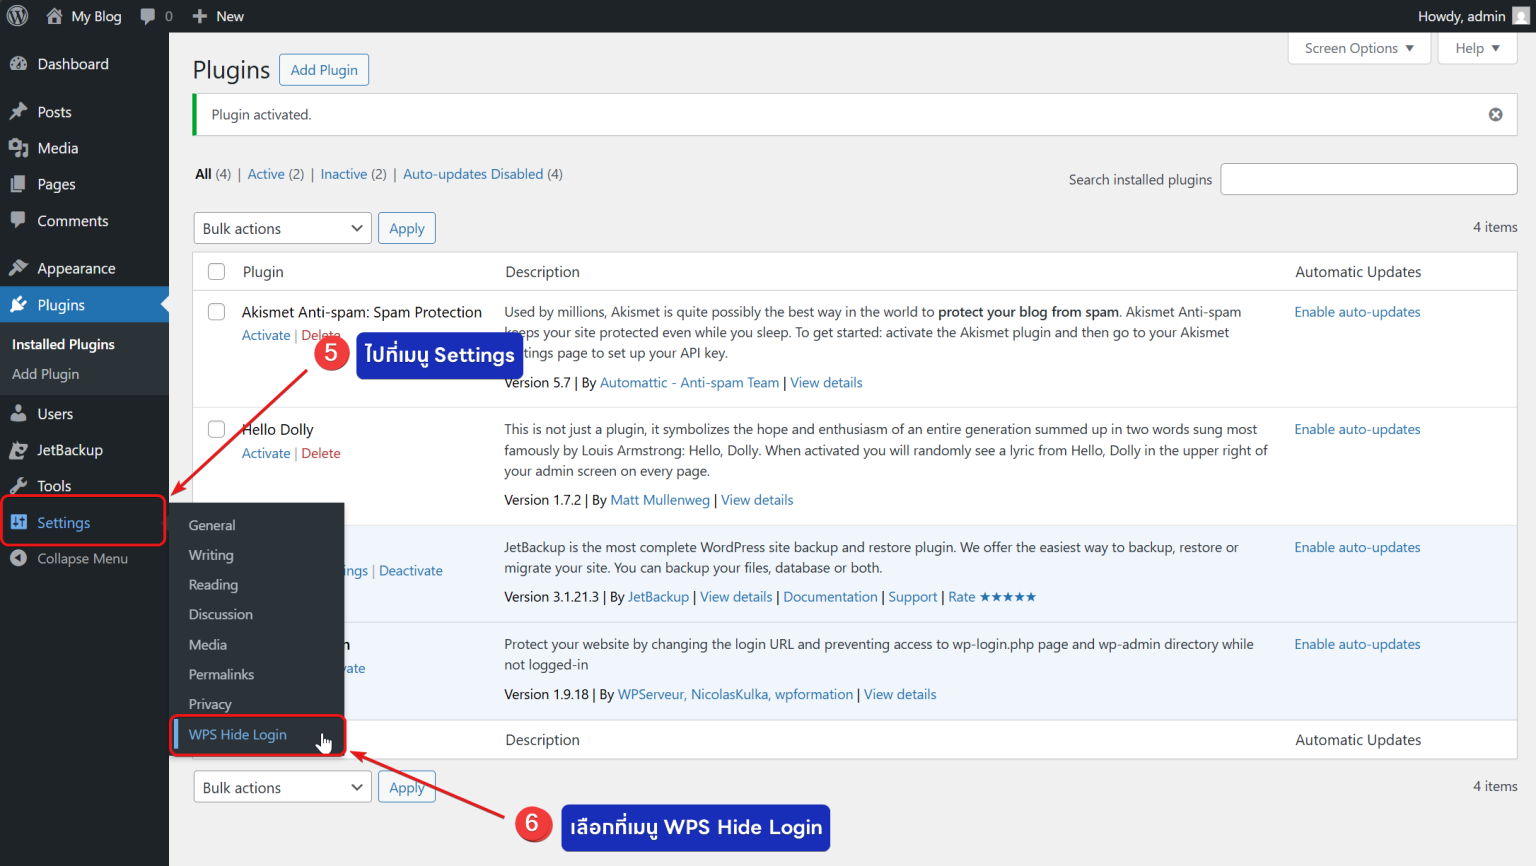1536x866 pixels.
Task: Click the Users sidebar icon
Action: pos(18,414)
